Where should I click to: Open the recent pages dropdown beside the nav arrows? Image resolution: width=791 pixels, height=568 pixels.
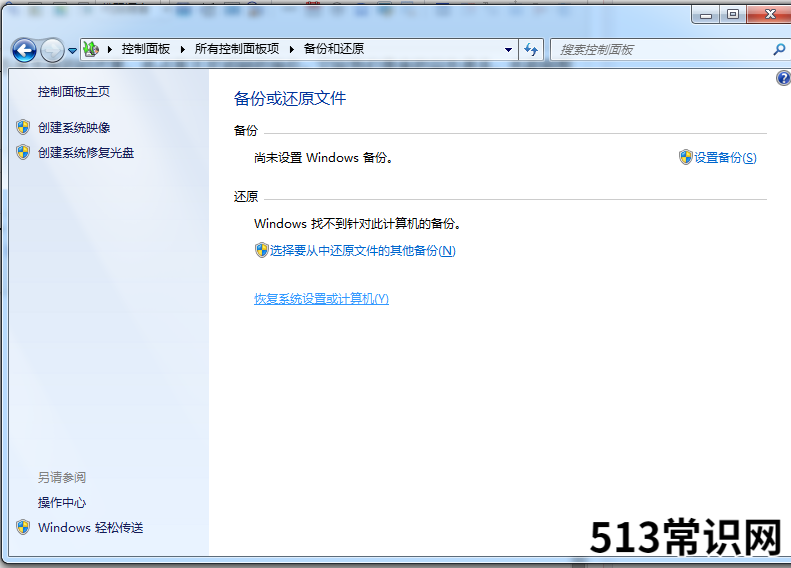72,50
